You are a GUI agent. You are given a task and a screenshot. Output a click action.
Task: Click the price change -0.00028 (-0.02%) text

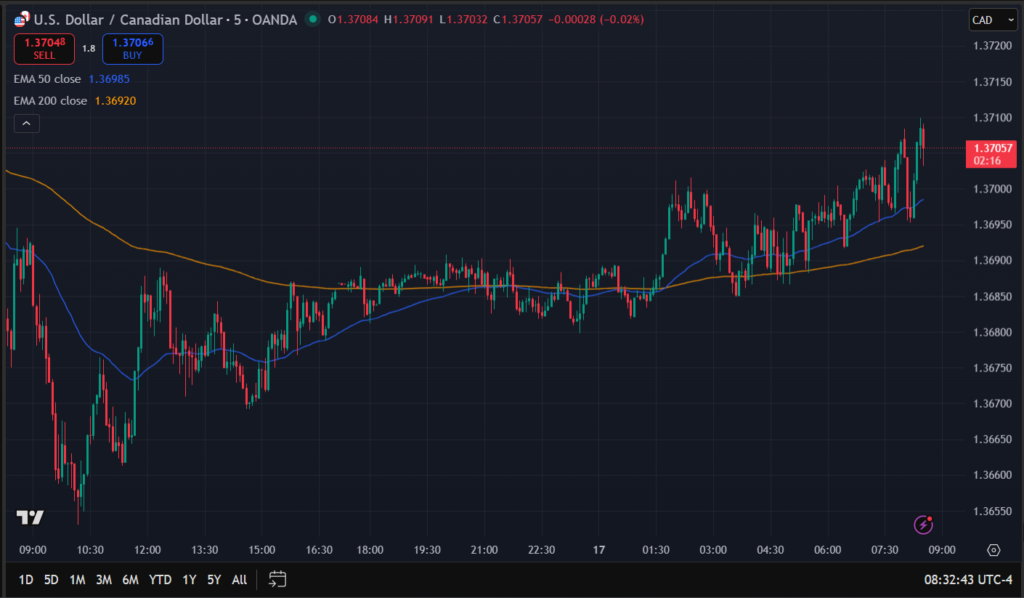pos(596,20)
